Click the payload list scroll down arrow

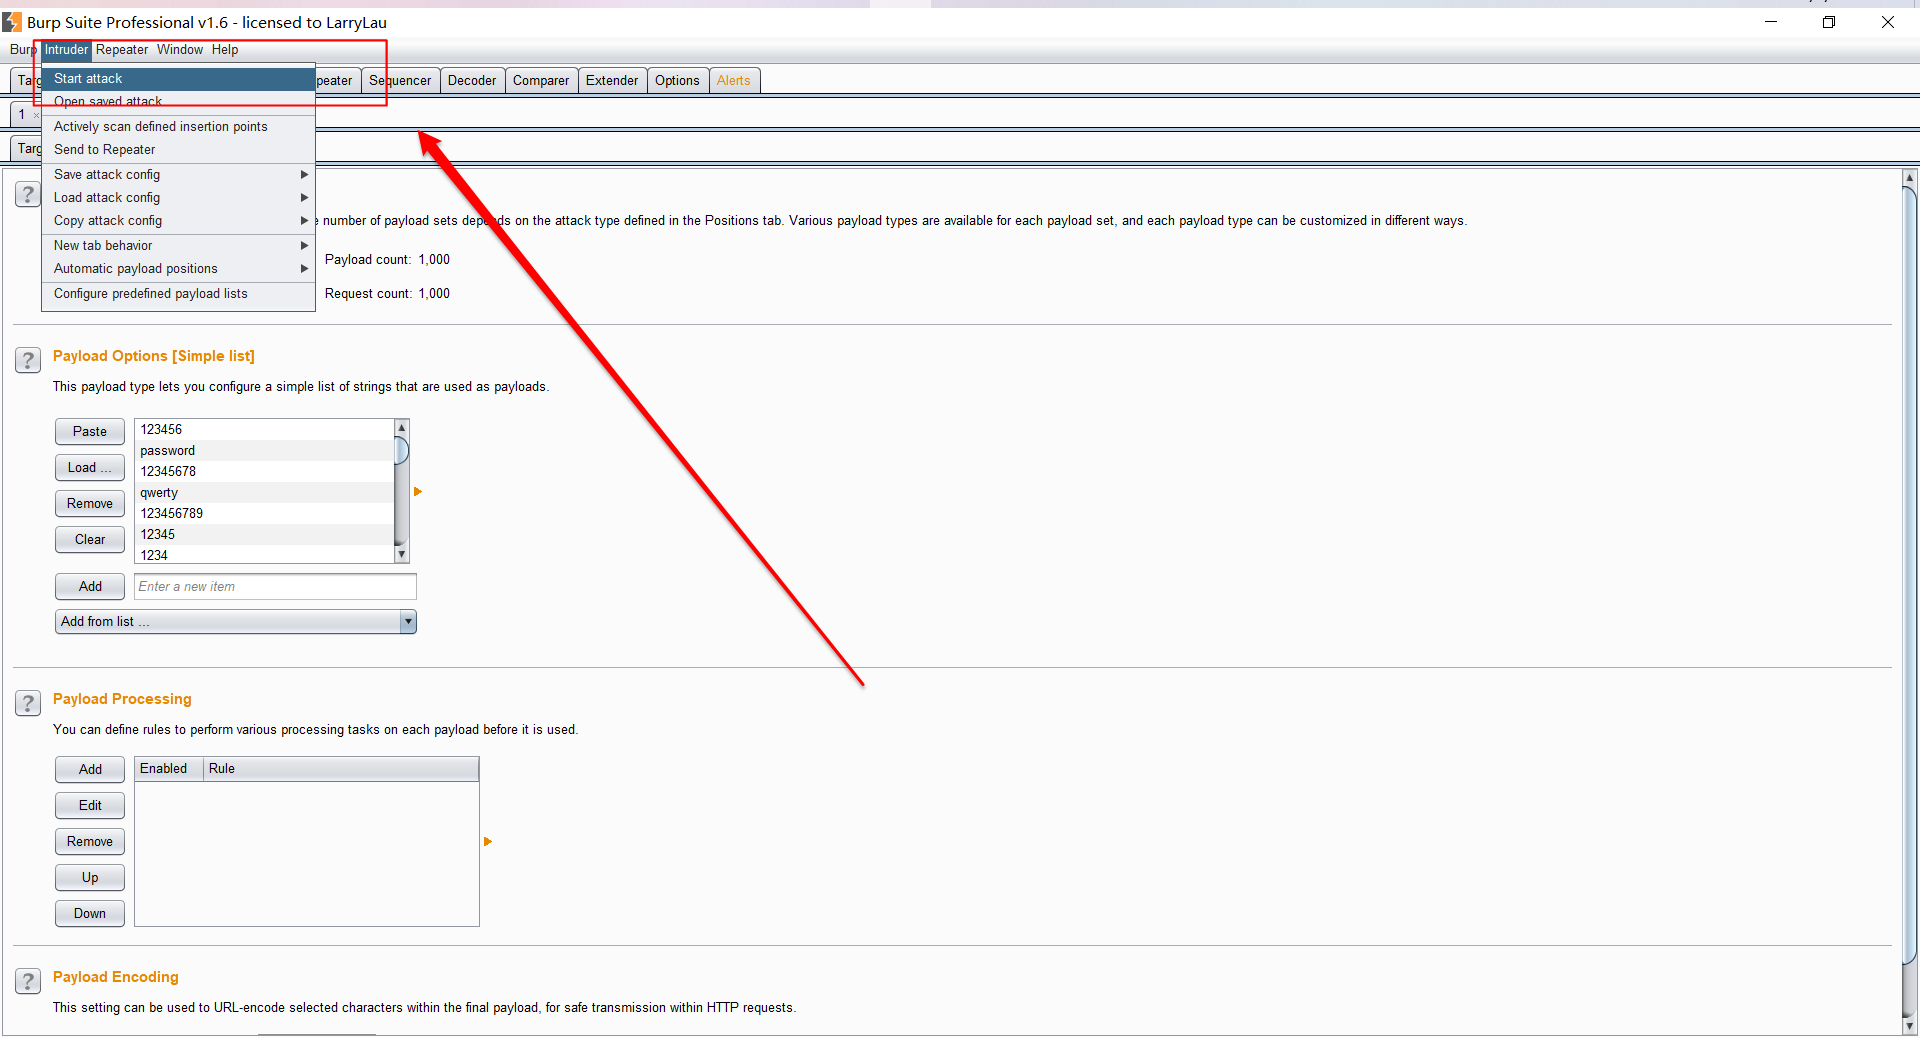[402, 555]
